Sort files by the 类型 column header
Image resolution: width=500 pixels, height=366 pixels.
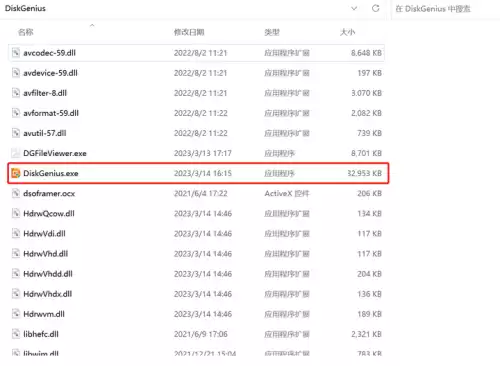pos(272,32)
